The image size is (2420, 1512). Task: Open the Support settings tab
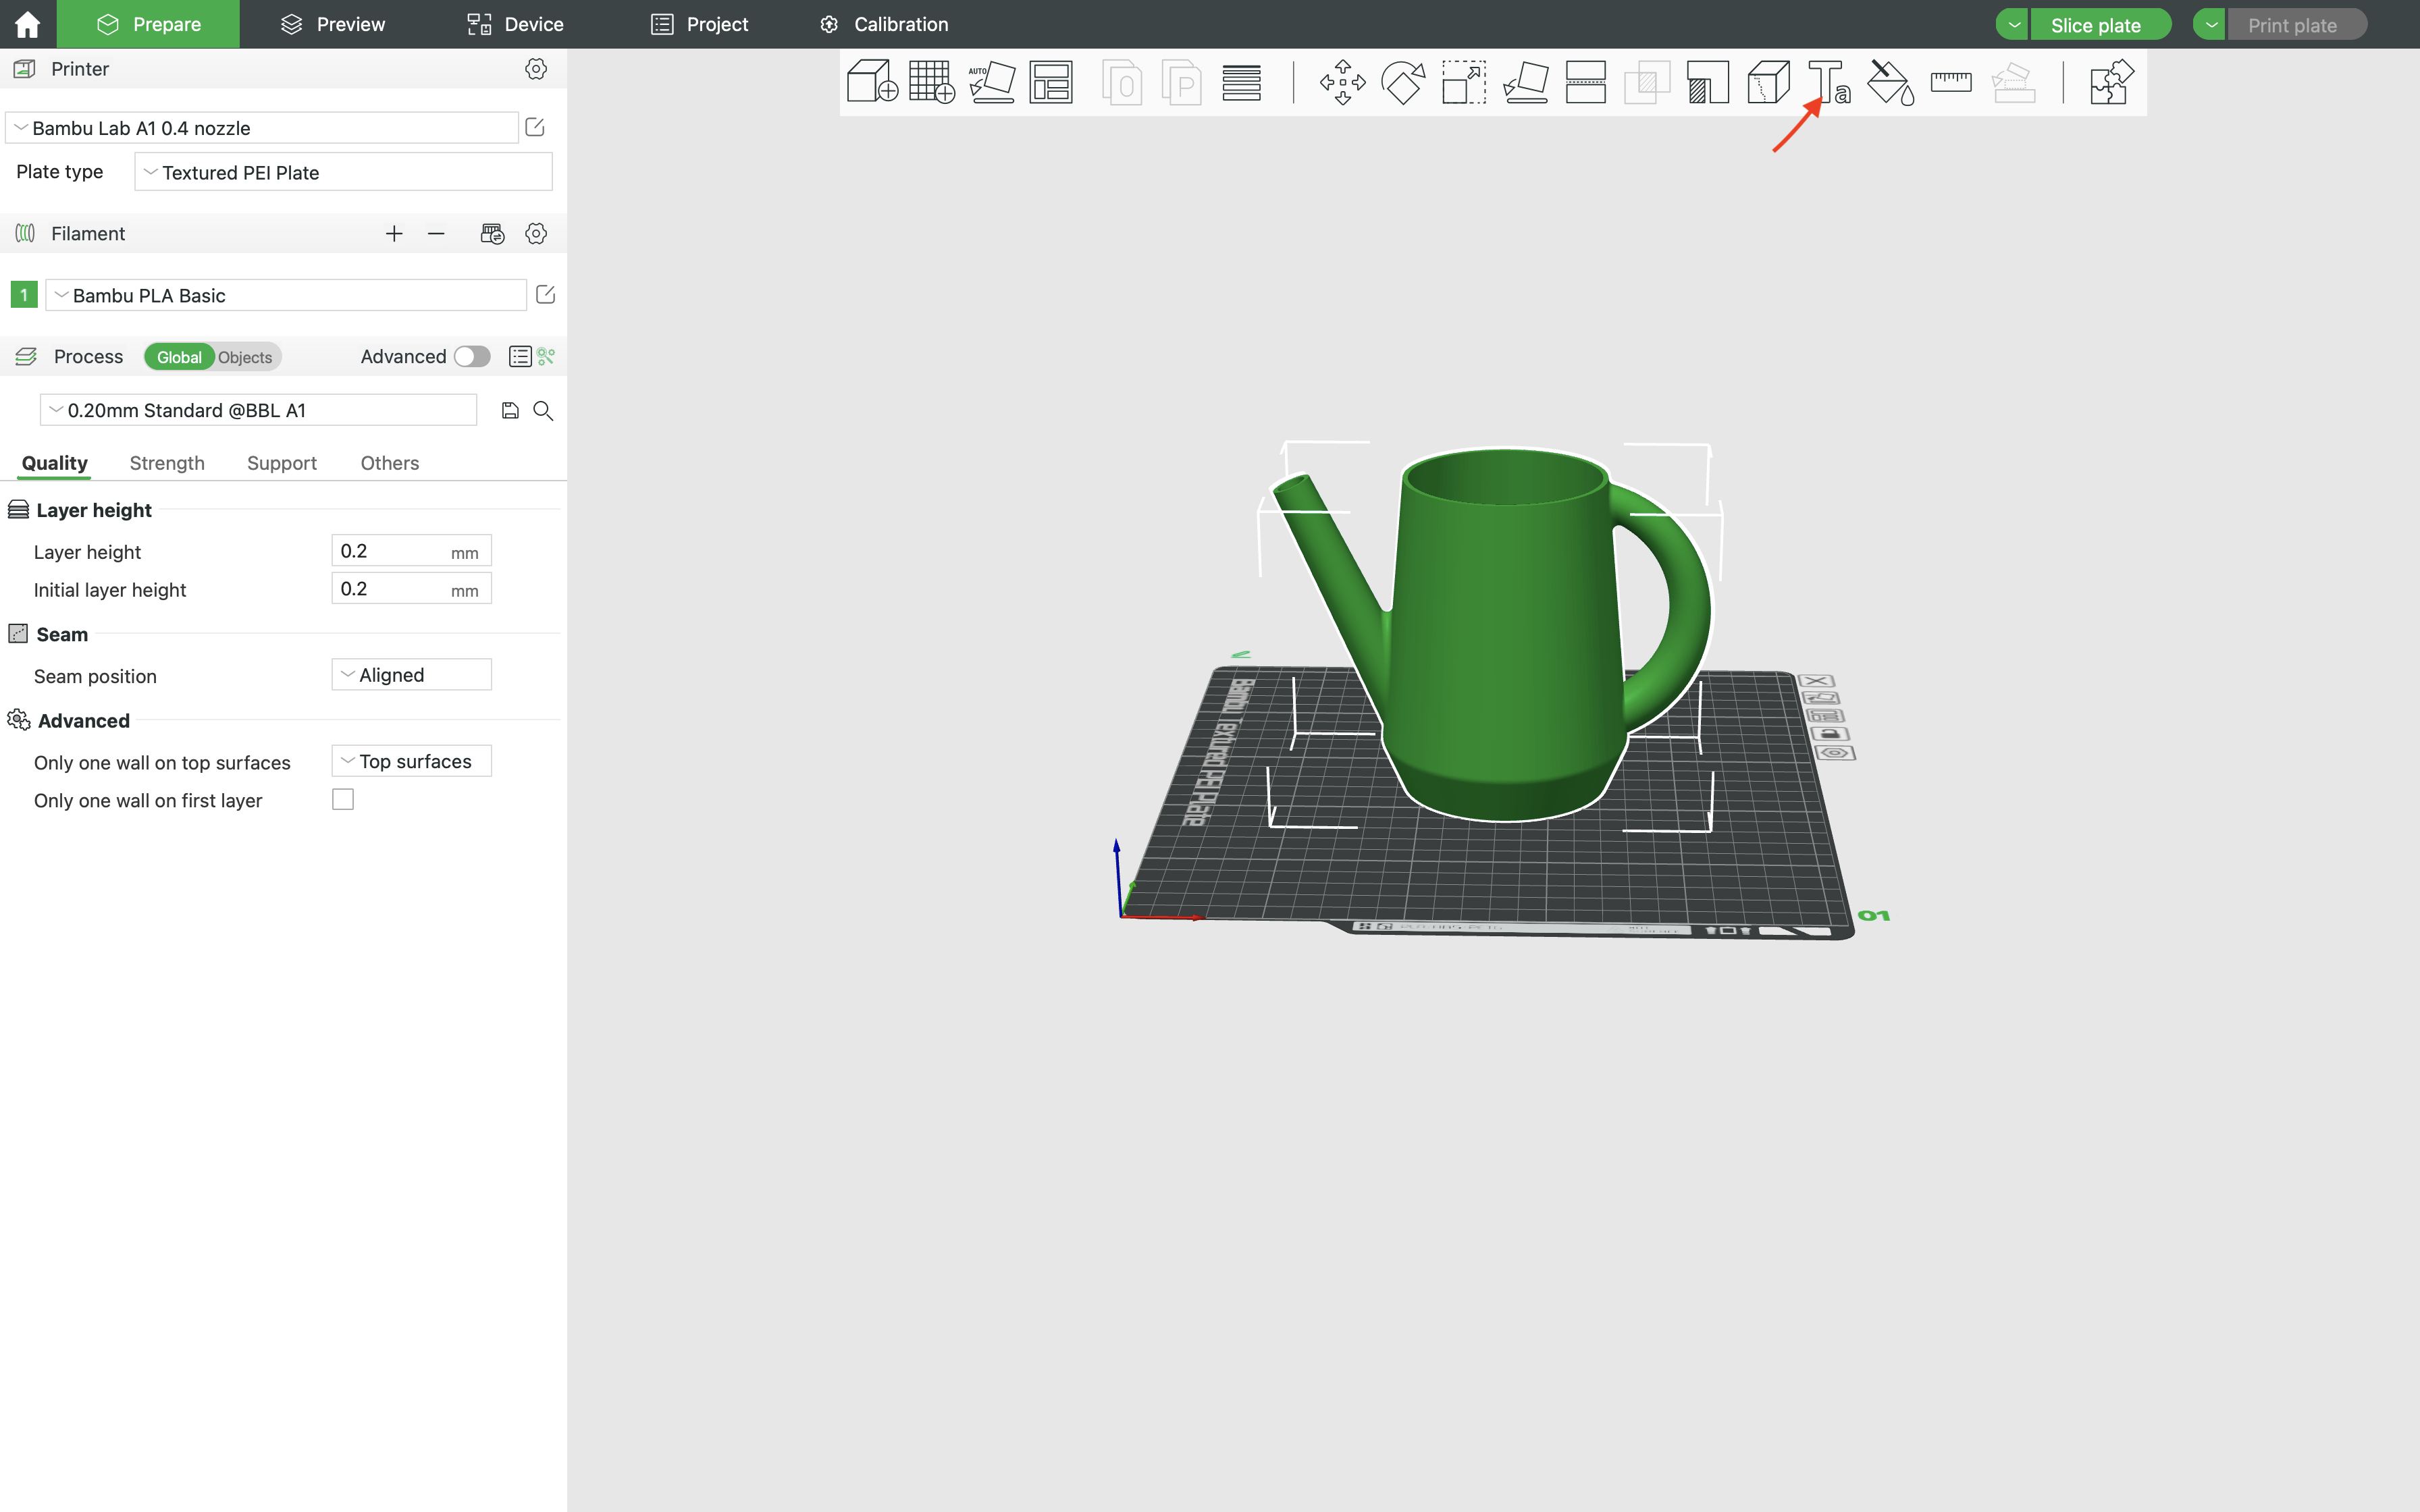tap(281, 463)
